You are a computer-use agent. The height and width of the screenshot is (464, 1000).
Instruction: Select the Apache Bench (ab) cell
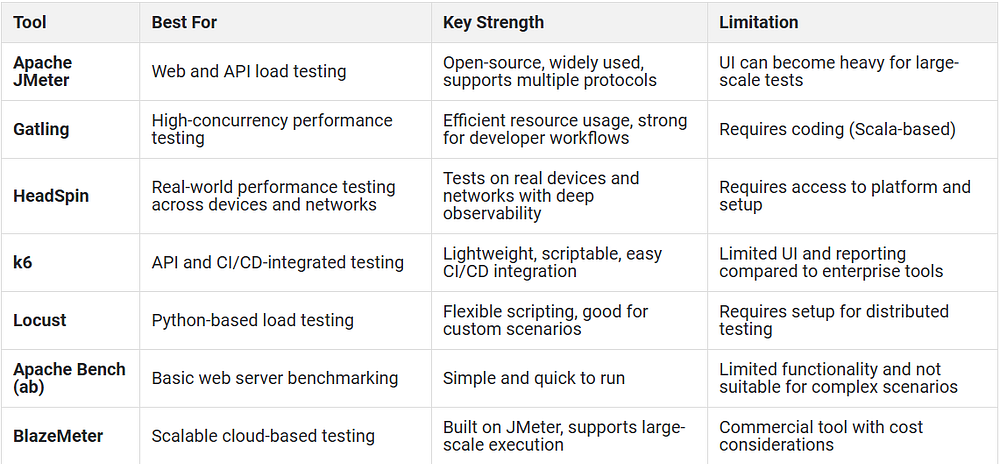(70, 378)
